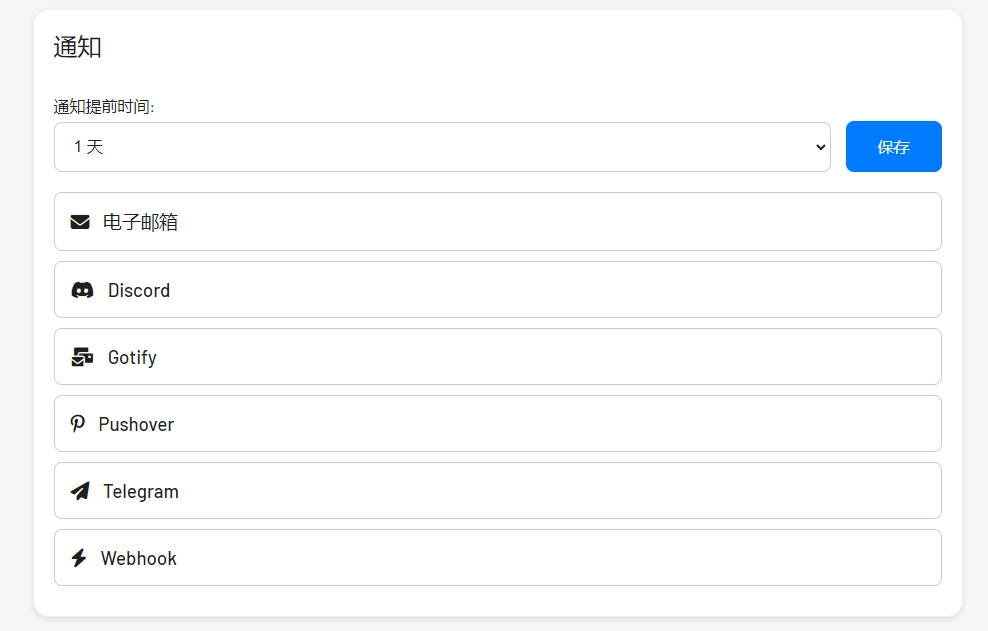This screenshot has width=988, height=631.
Task: Click the 电子邮箱 text label
Action: pos(141,222)
